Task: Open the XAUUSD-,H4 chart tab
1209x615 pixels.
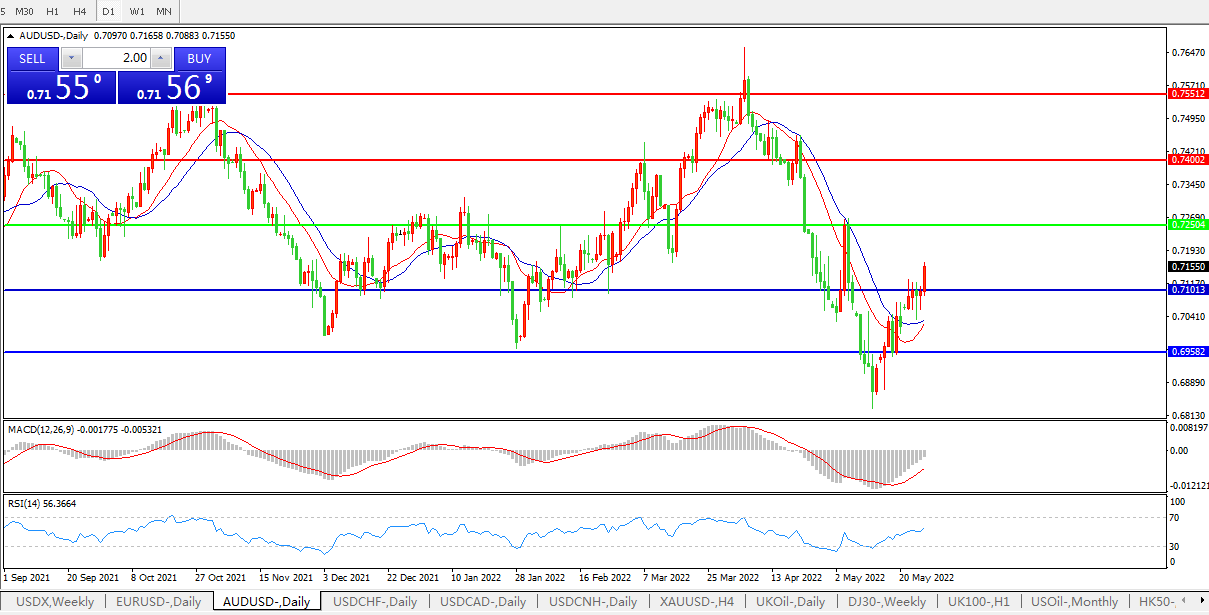Action: 696,602
